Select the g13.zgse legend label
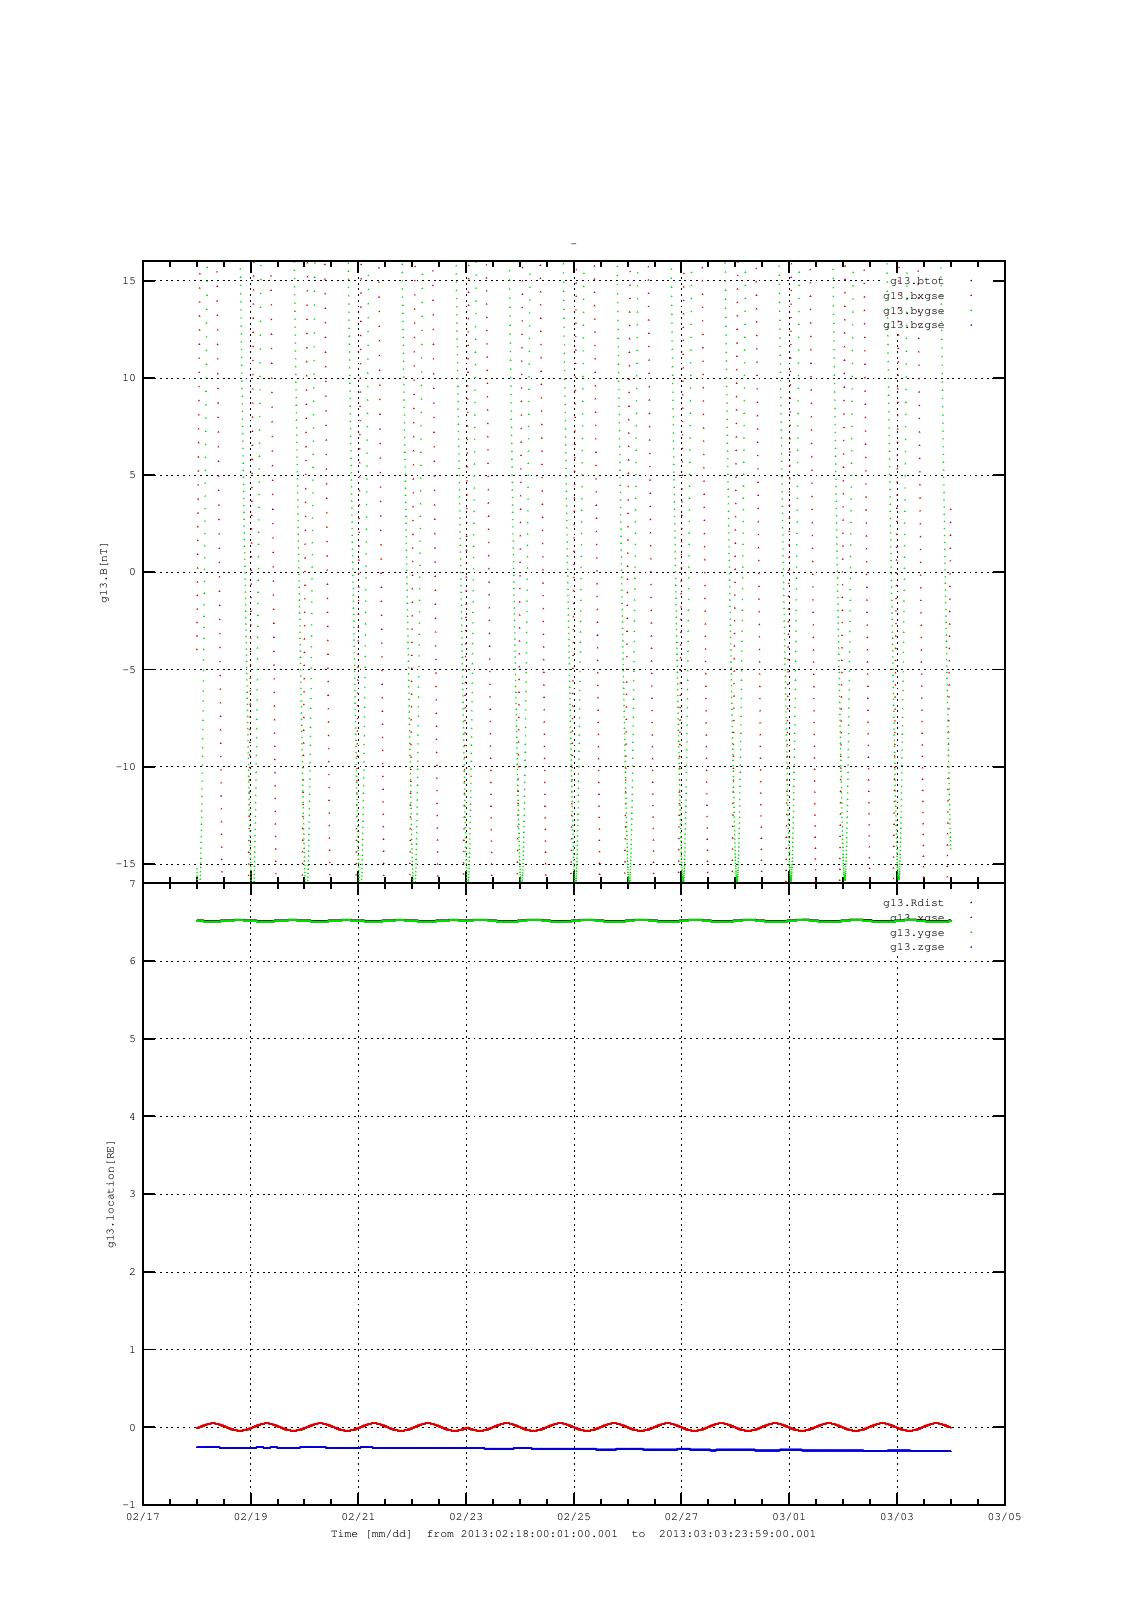The width and height of the screenshot is (1131, 1600). [x=916, y=947]
